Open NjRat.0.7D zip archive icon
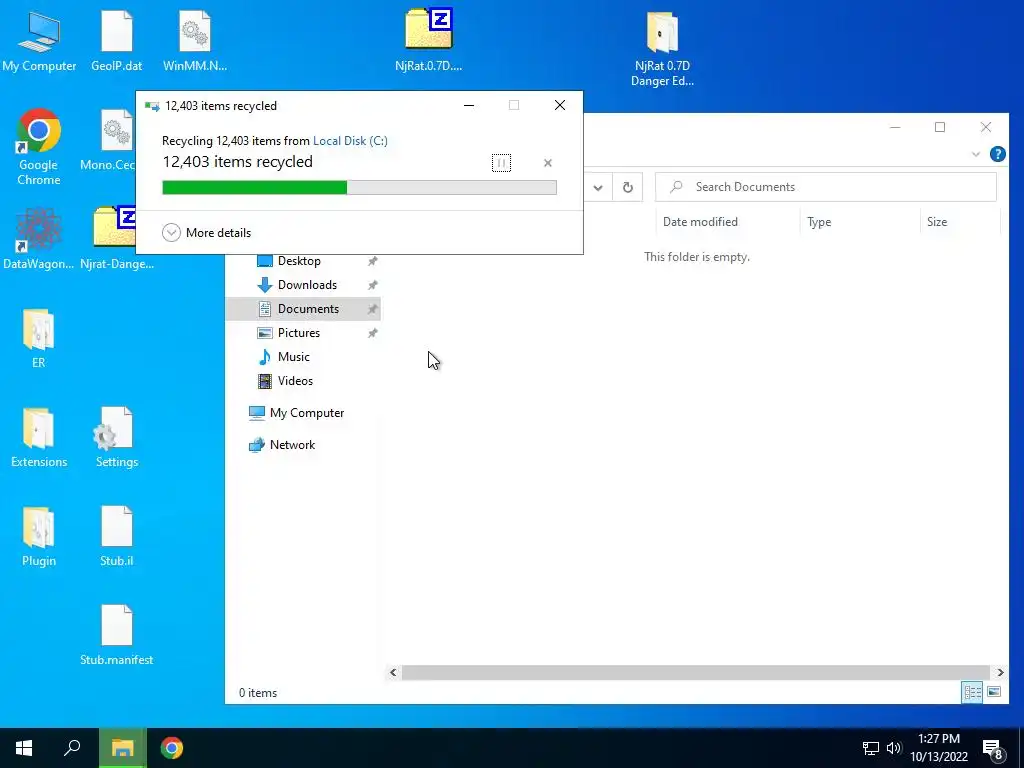The image size is (1024, 768). click(428, 40)
